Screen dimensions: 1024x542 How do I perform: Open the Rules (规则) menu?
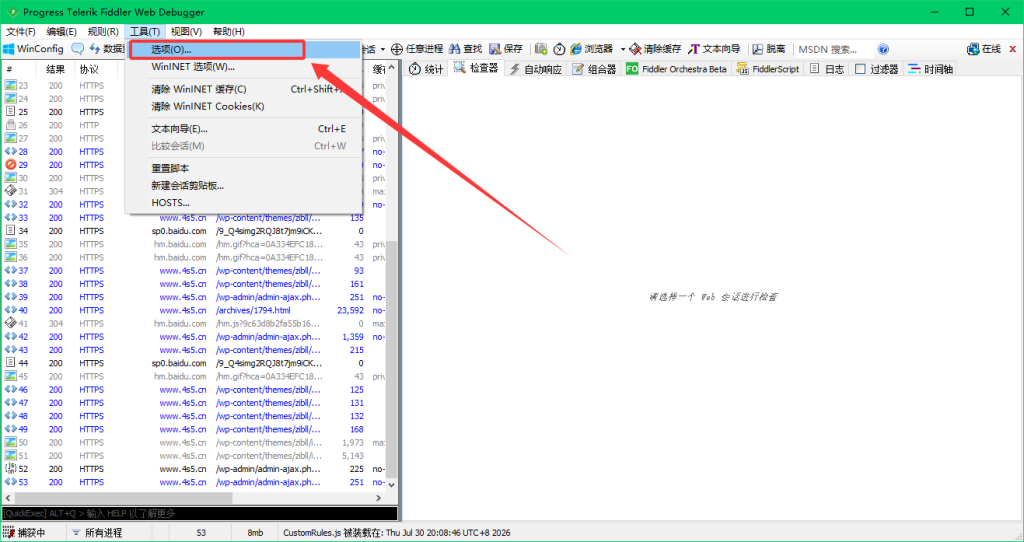(103, 31)
